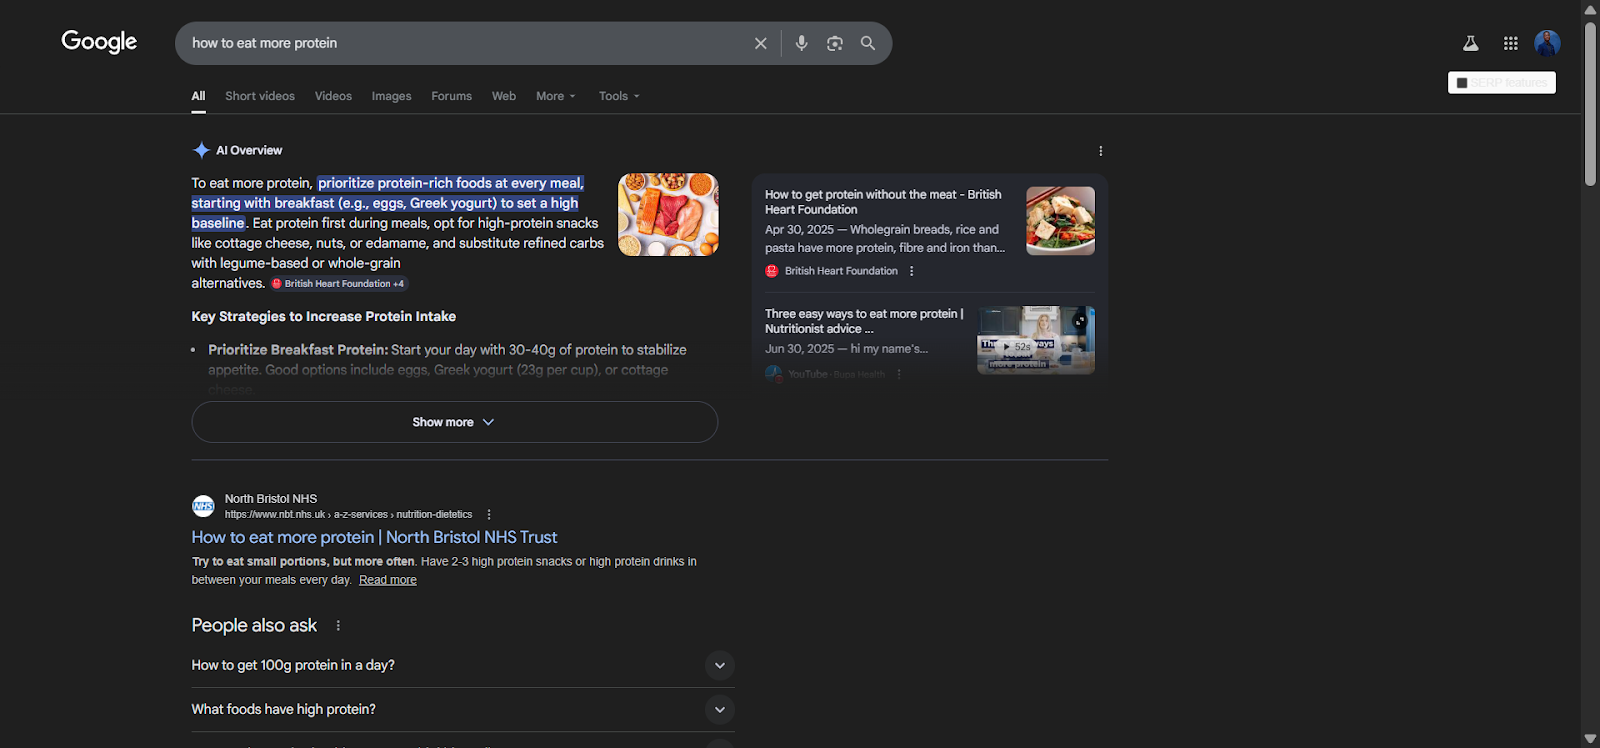Click the scrollbar down arrow
Image resolution: width=1600 pixels, height=748 pixels.
coord(1590,739)
